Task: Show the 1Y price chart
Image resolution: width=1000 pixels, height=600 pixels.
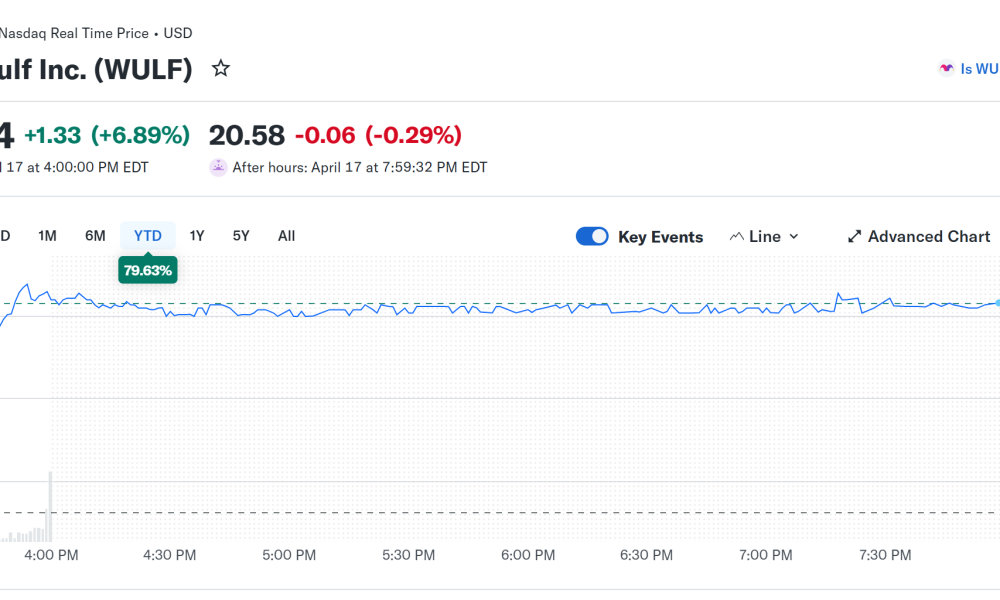Action: (x=197, y=236)
